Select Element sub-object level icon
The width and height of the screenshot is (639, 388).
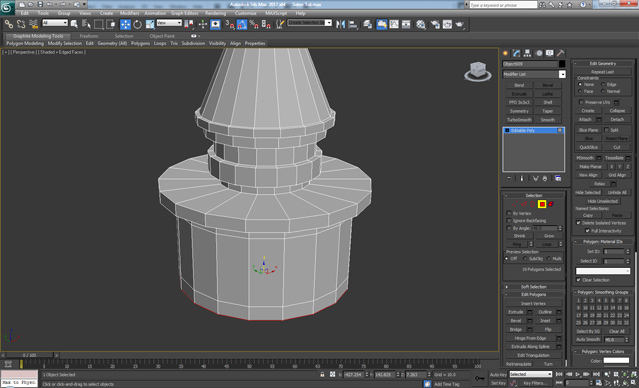click(551, 204)
